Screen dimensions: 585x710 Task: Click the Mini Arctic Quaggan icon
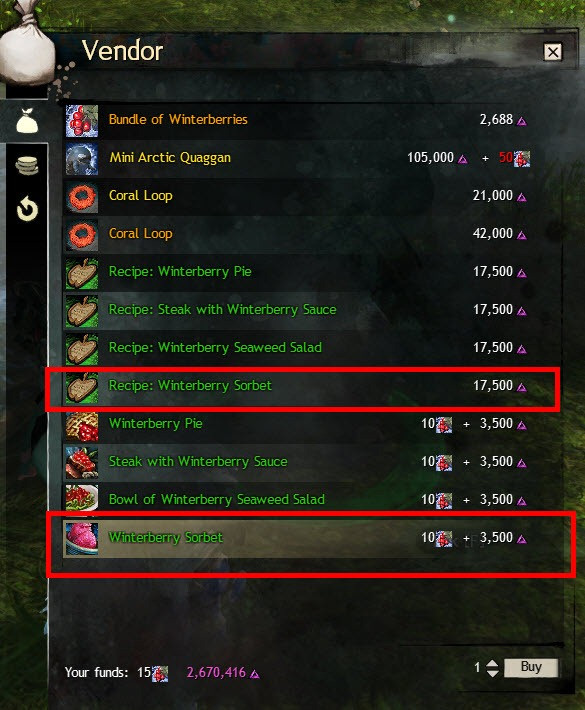click(82, 159)
